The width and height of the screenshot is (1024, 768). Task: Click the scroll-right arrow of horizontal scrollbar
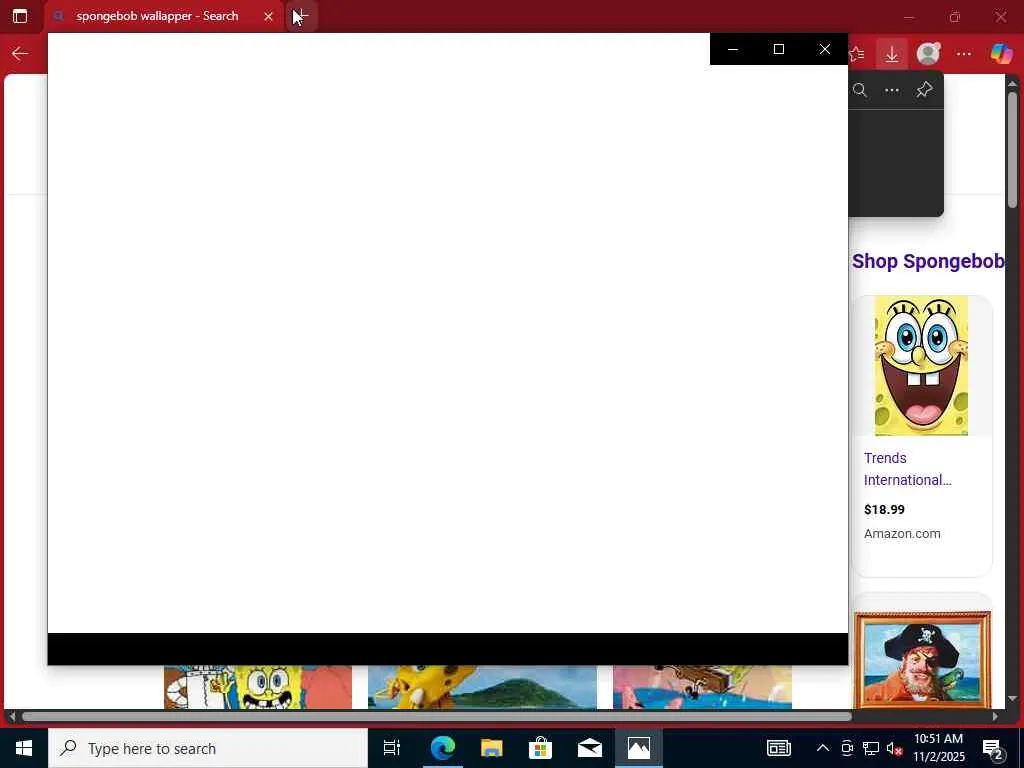(x=995, y=716)
